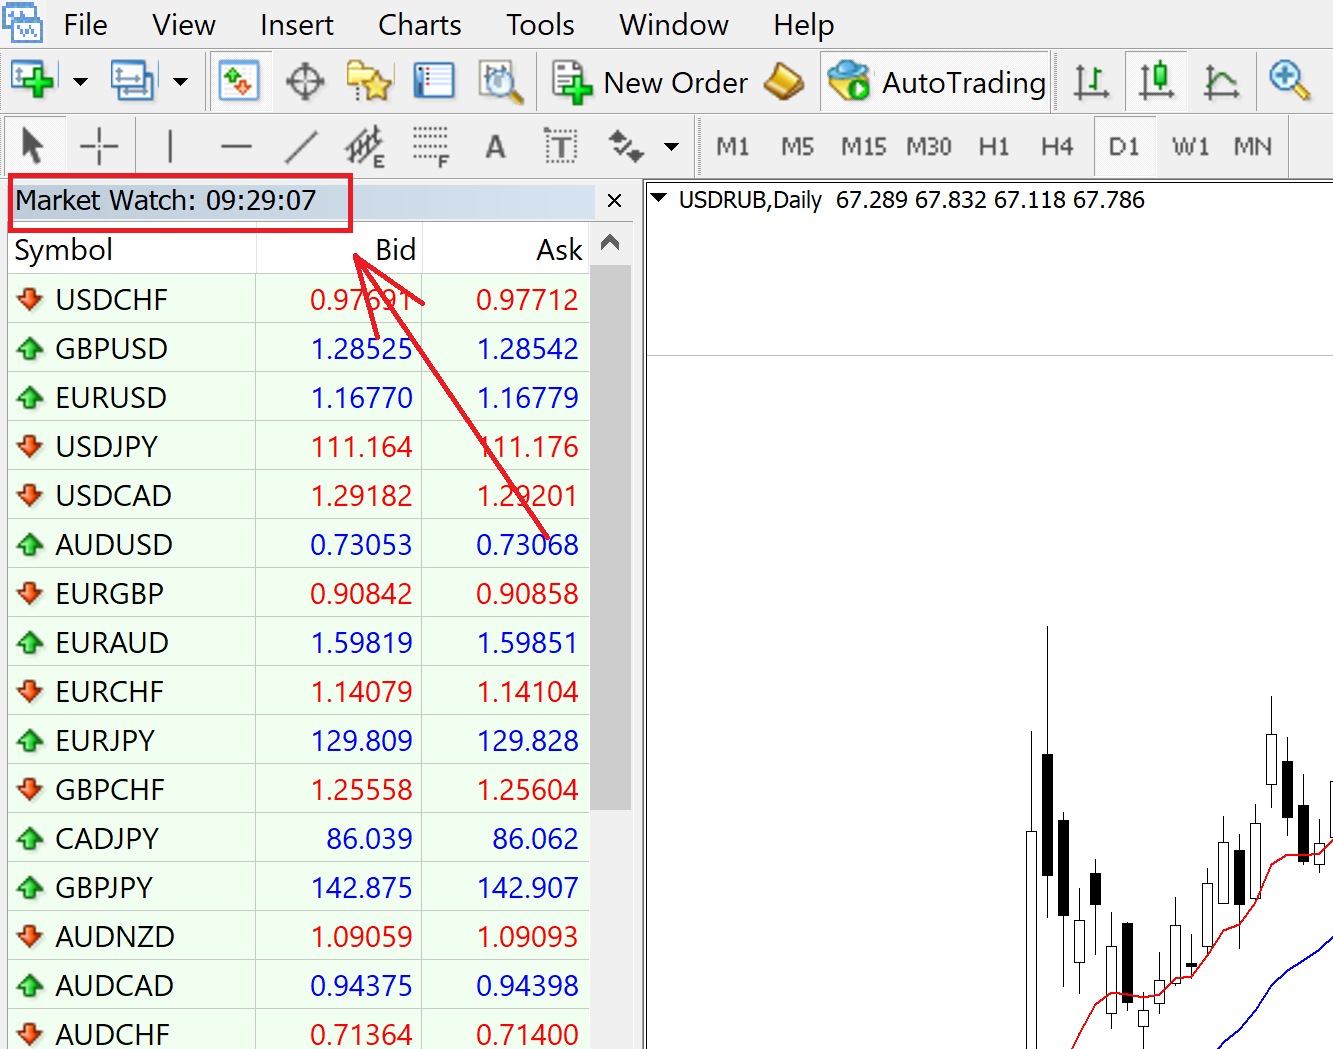The image size is (1333, 1049).
Task: Pick the horizontal line drawing tool
Action: [236, 147]
